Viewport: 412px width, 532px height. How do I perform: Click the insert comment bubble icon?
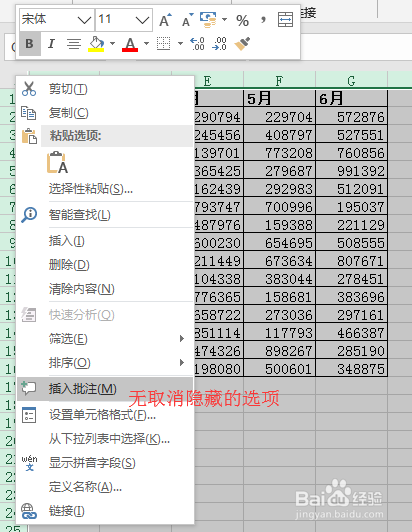[x=29, y=388]
